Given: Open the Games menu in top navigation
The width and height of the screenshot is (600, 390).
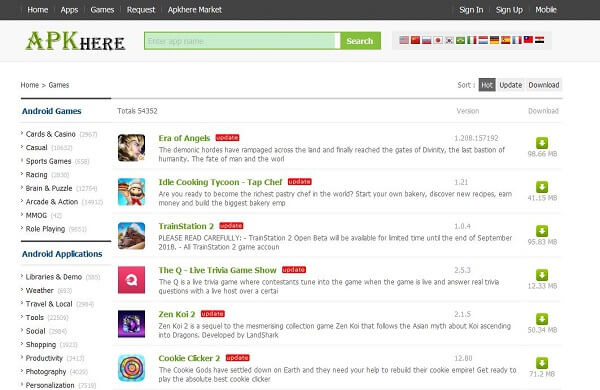Looking at the screenshot, I should 102,10.
